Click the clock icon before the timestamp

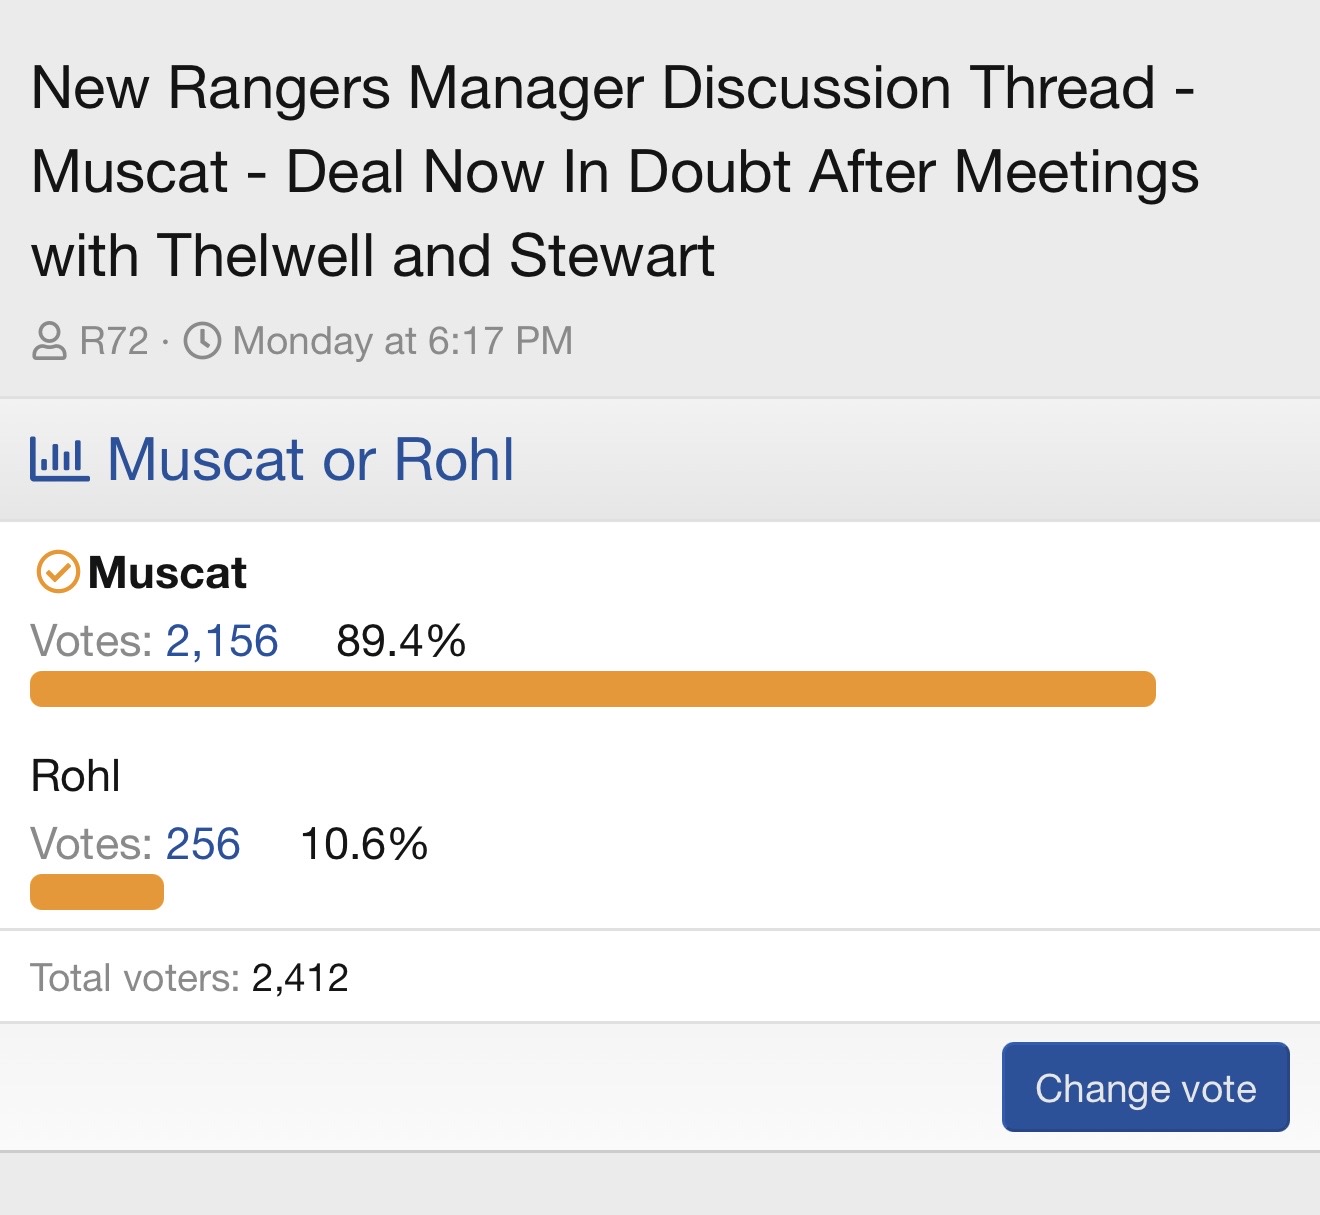(202, 341)
